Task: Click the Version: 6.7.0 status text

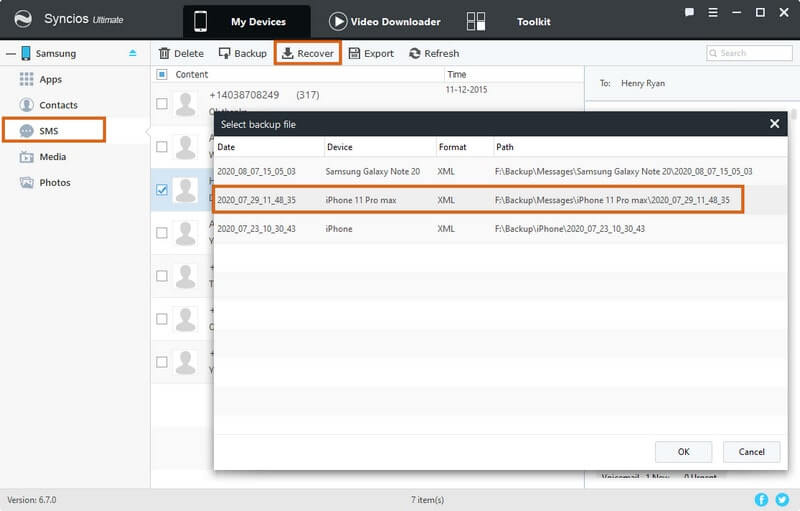Action: 32,500
